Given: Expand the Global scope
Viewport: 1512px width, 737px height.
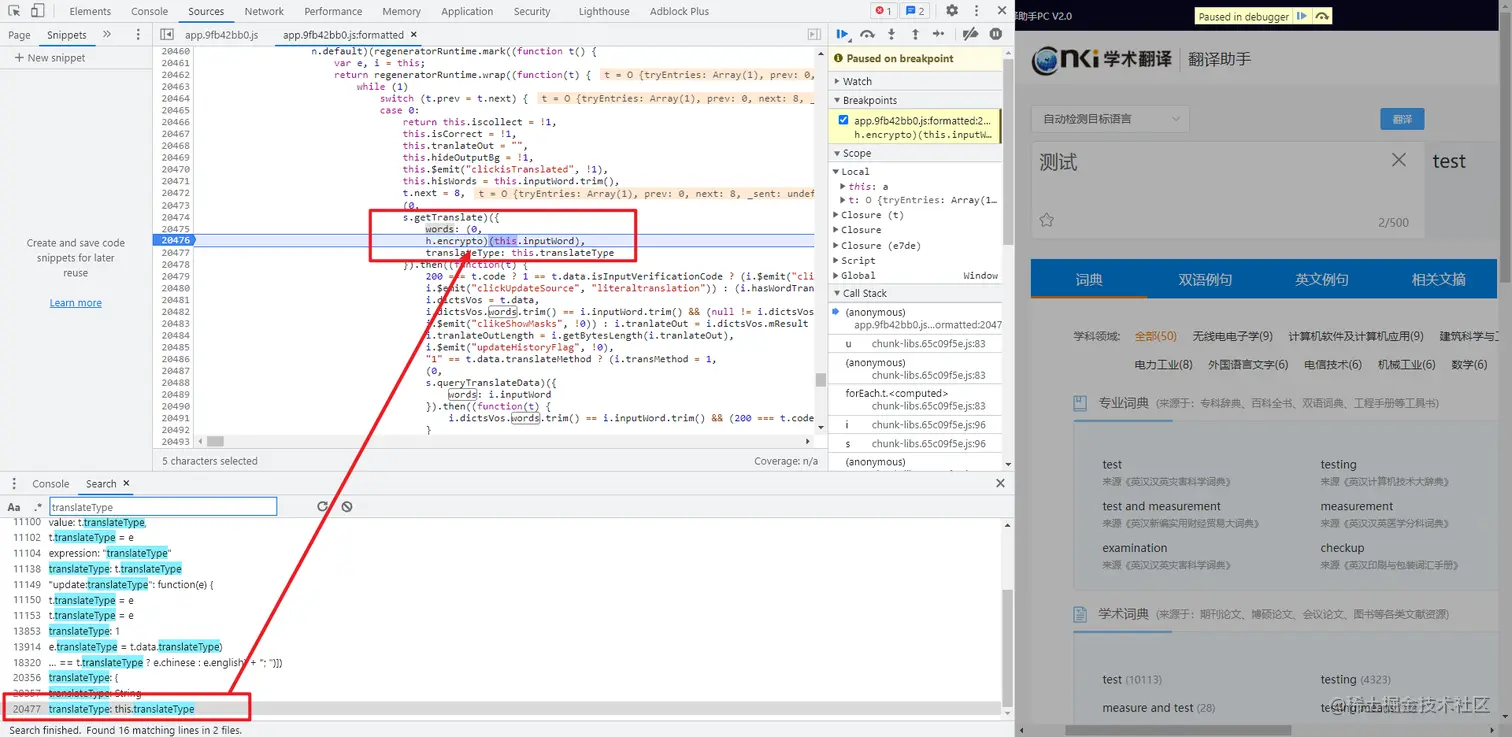Looking at the screenshot, I should (x=855, y=275).
